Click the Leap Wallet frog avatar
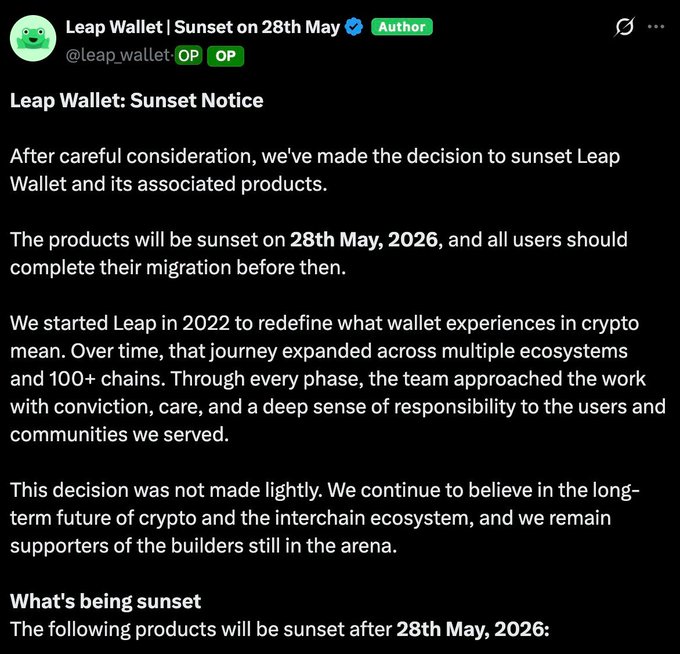The width and height of the screenshot is (680, 654). (32, 39)
